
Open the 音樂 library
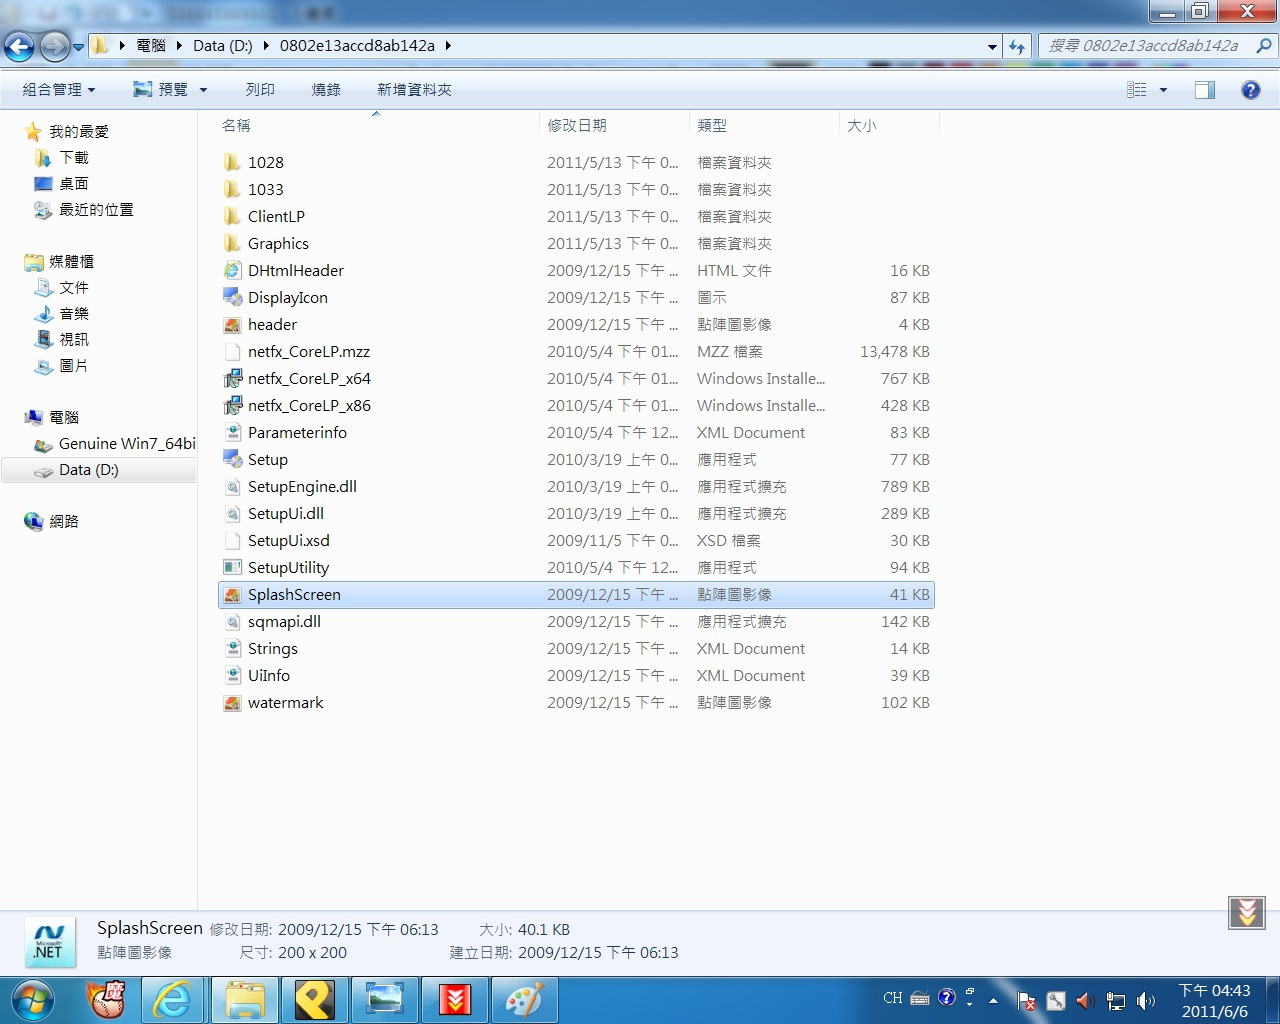tap(74, 314)
